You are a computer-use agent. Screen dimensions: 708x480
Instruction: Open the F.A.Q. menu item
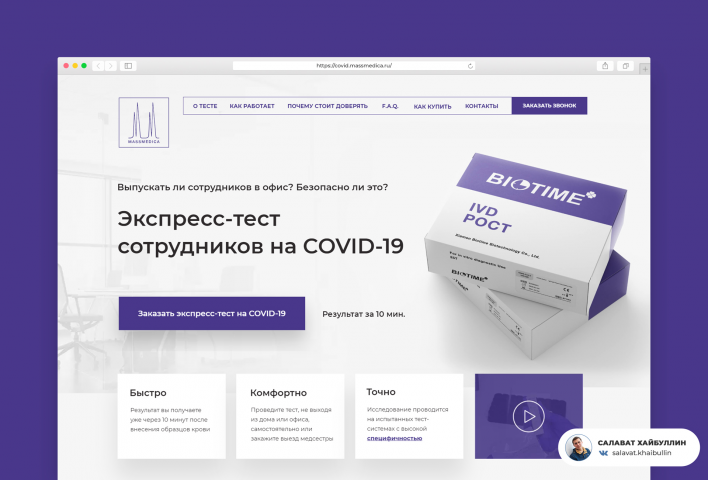390,106
